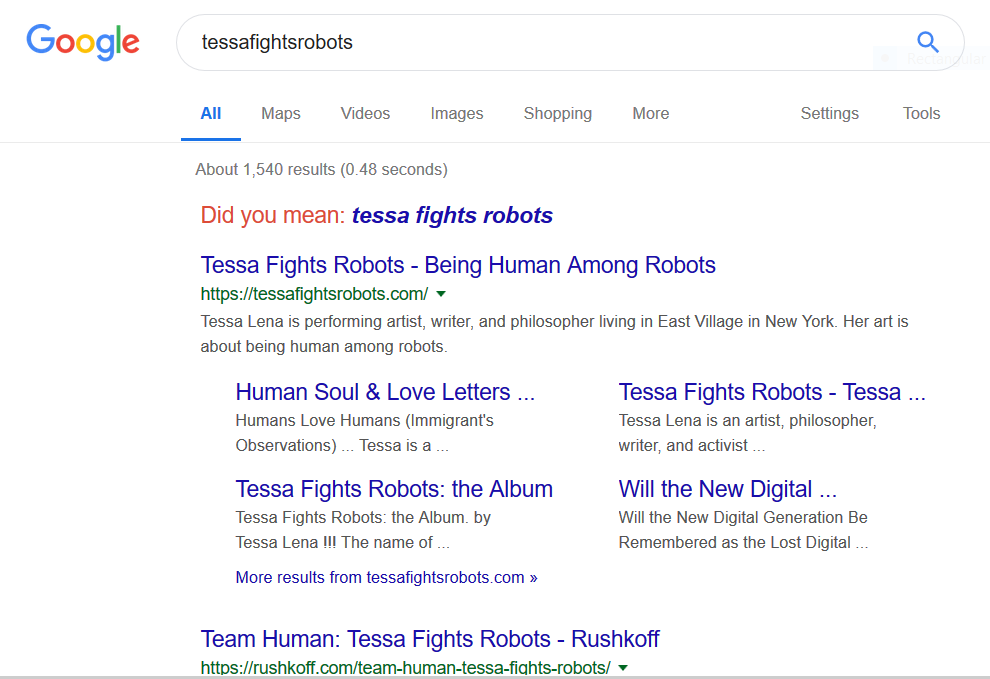Click the 'About 1,540 results' stats text
This screenshot has width=990, height=679.
(321, 170)
